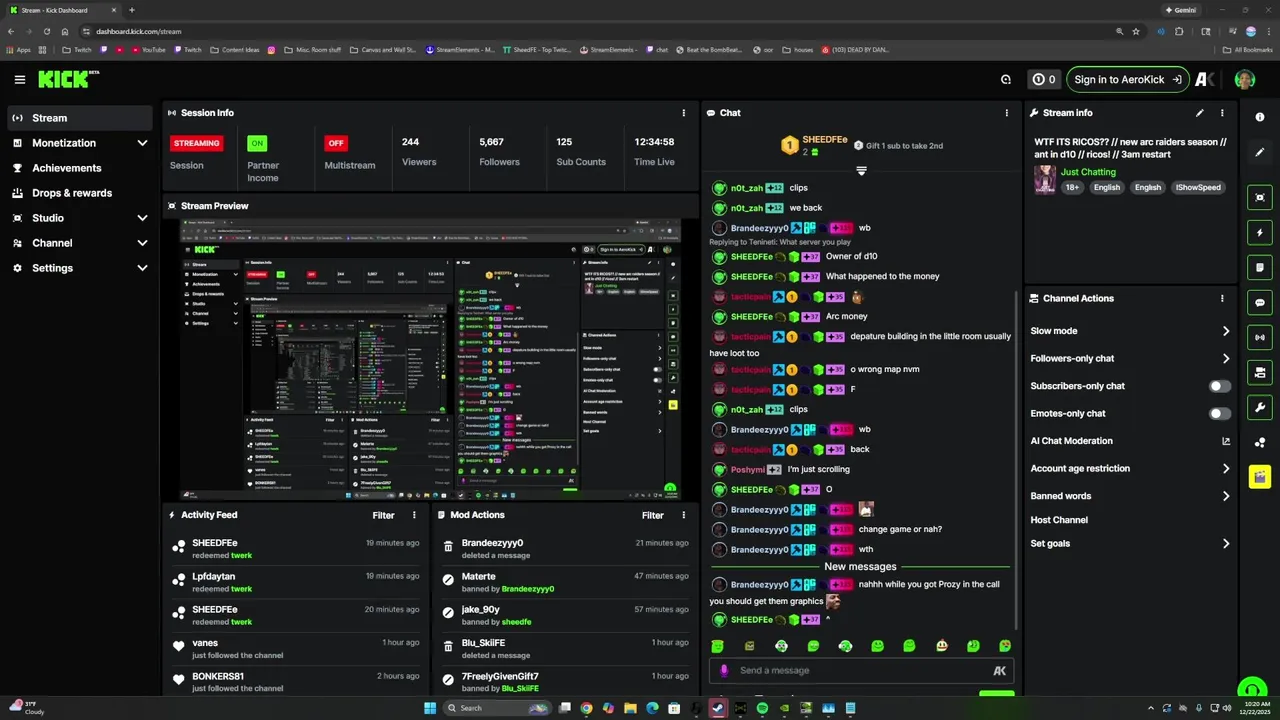
Task: Click the lightning bolt icon in right sidebar
Action: click(x=1260, y=232)
